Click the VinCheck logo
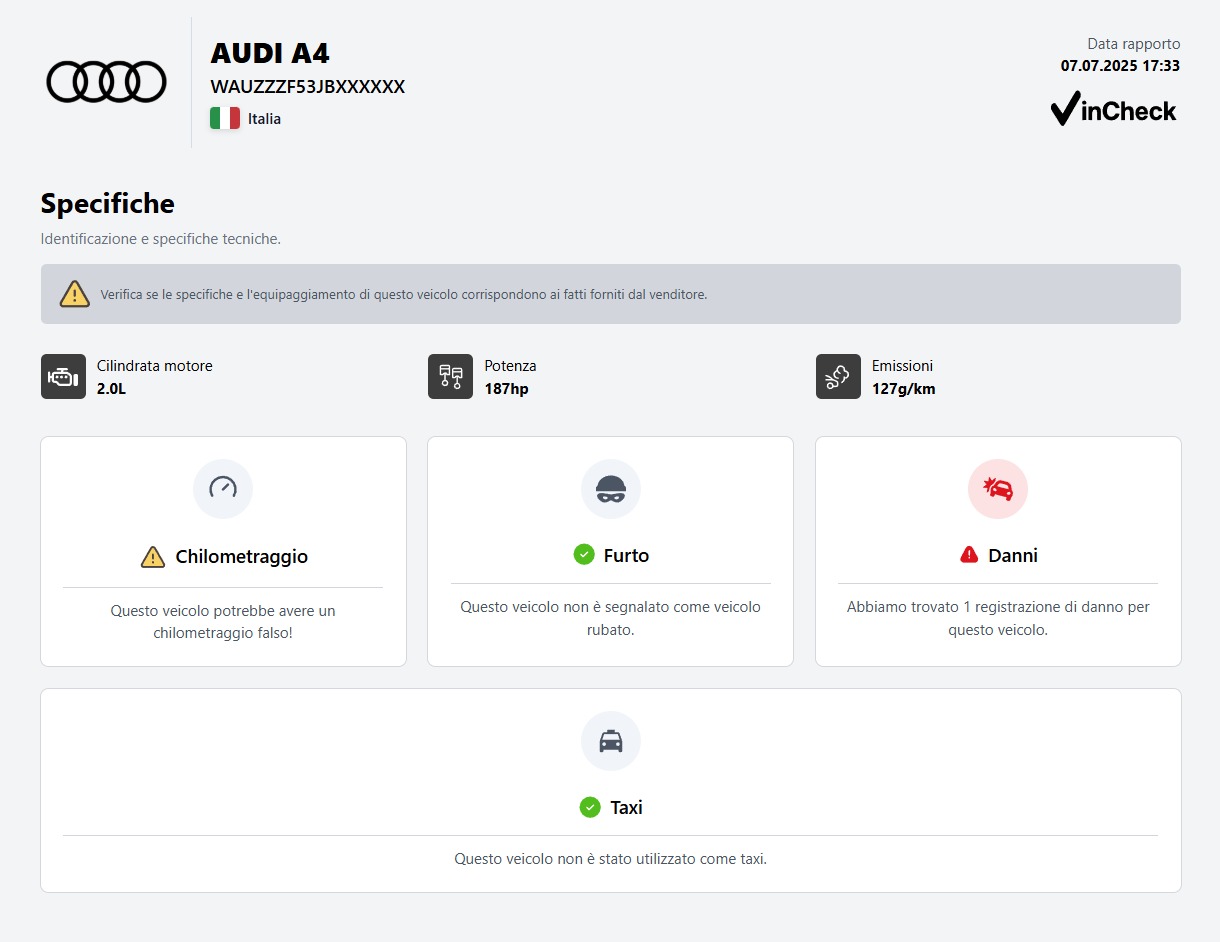 coord(1114,109)
